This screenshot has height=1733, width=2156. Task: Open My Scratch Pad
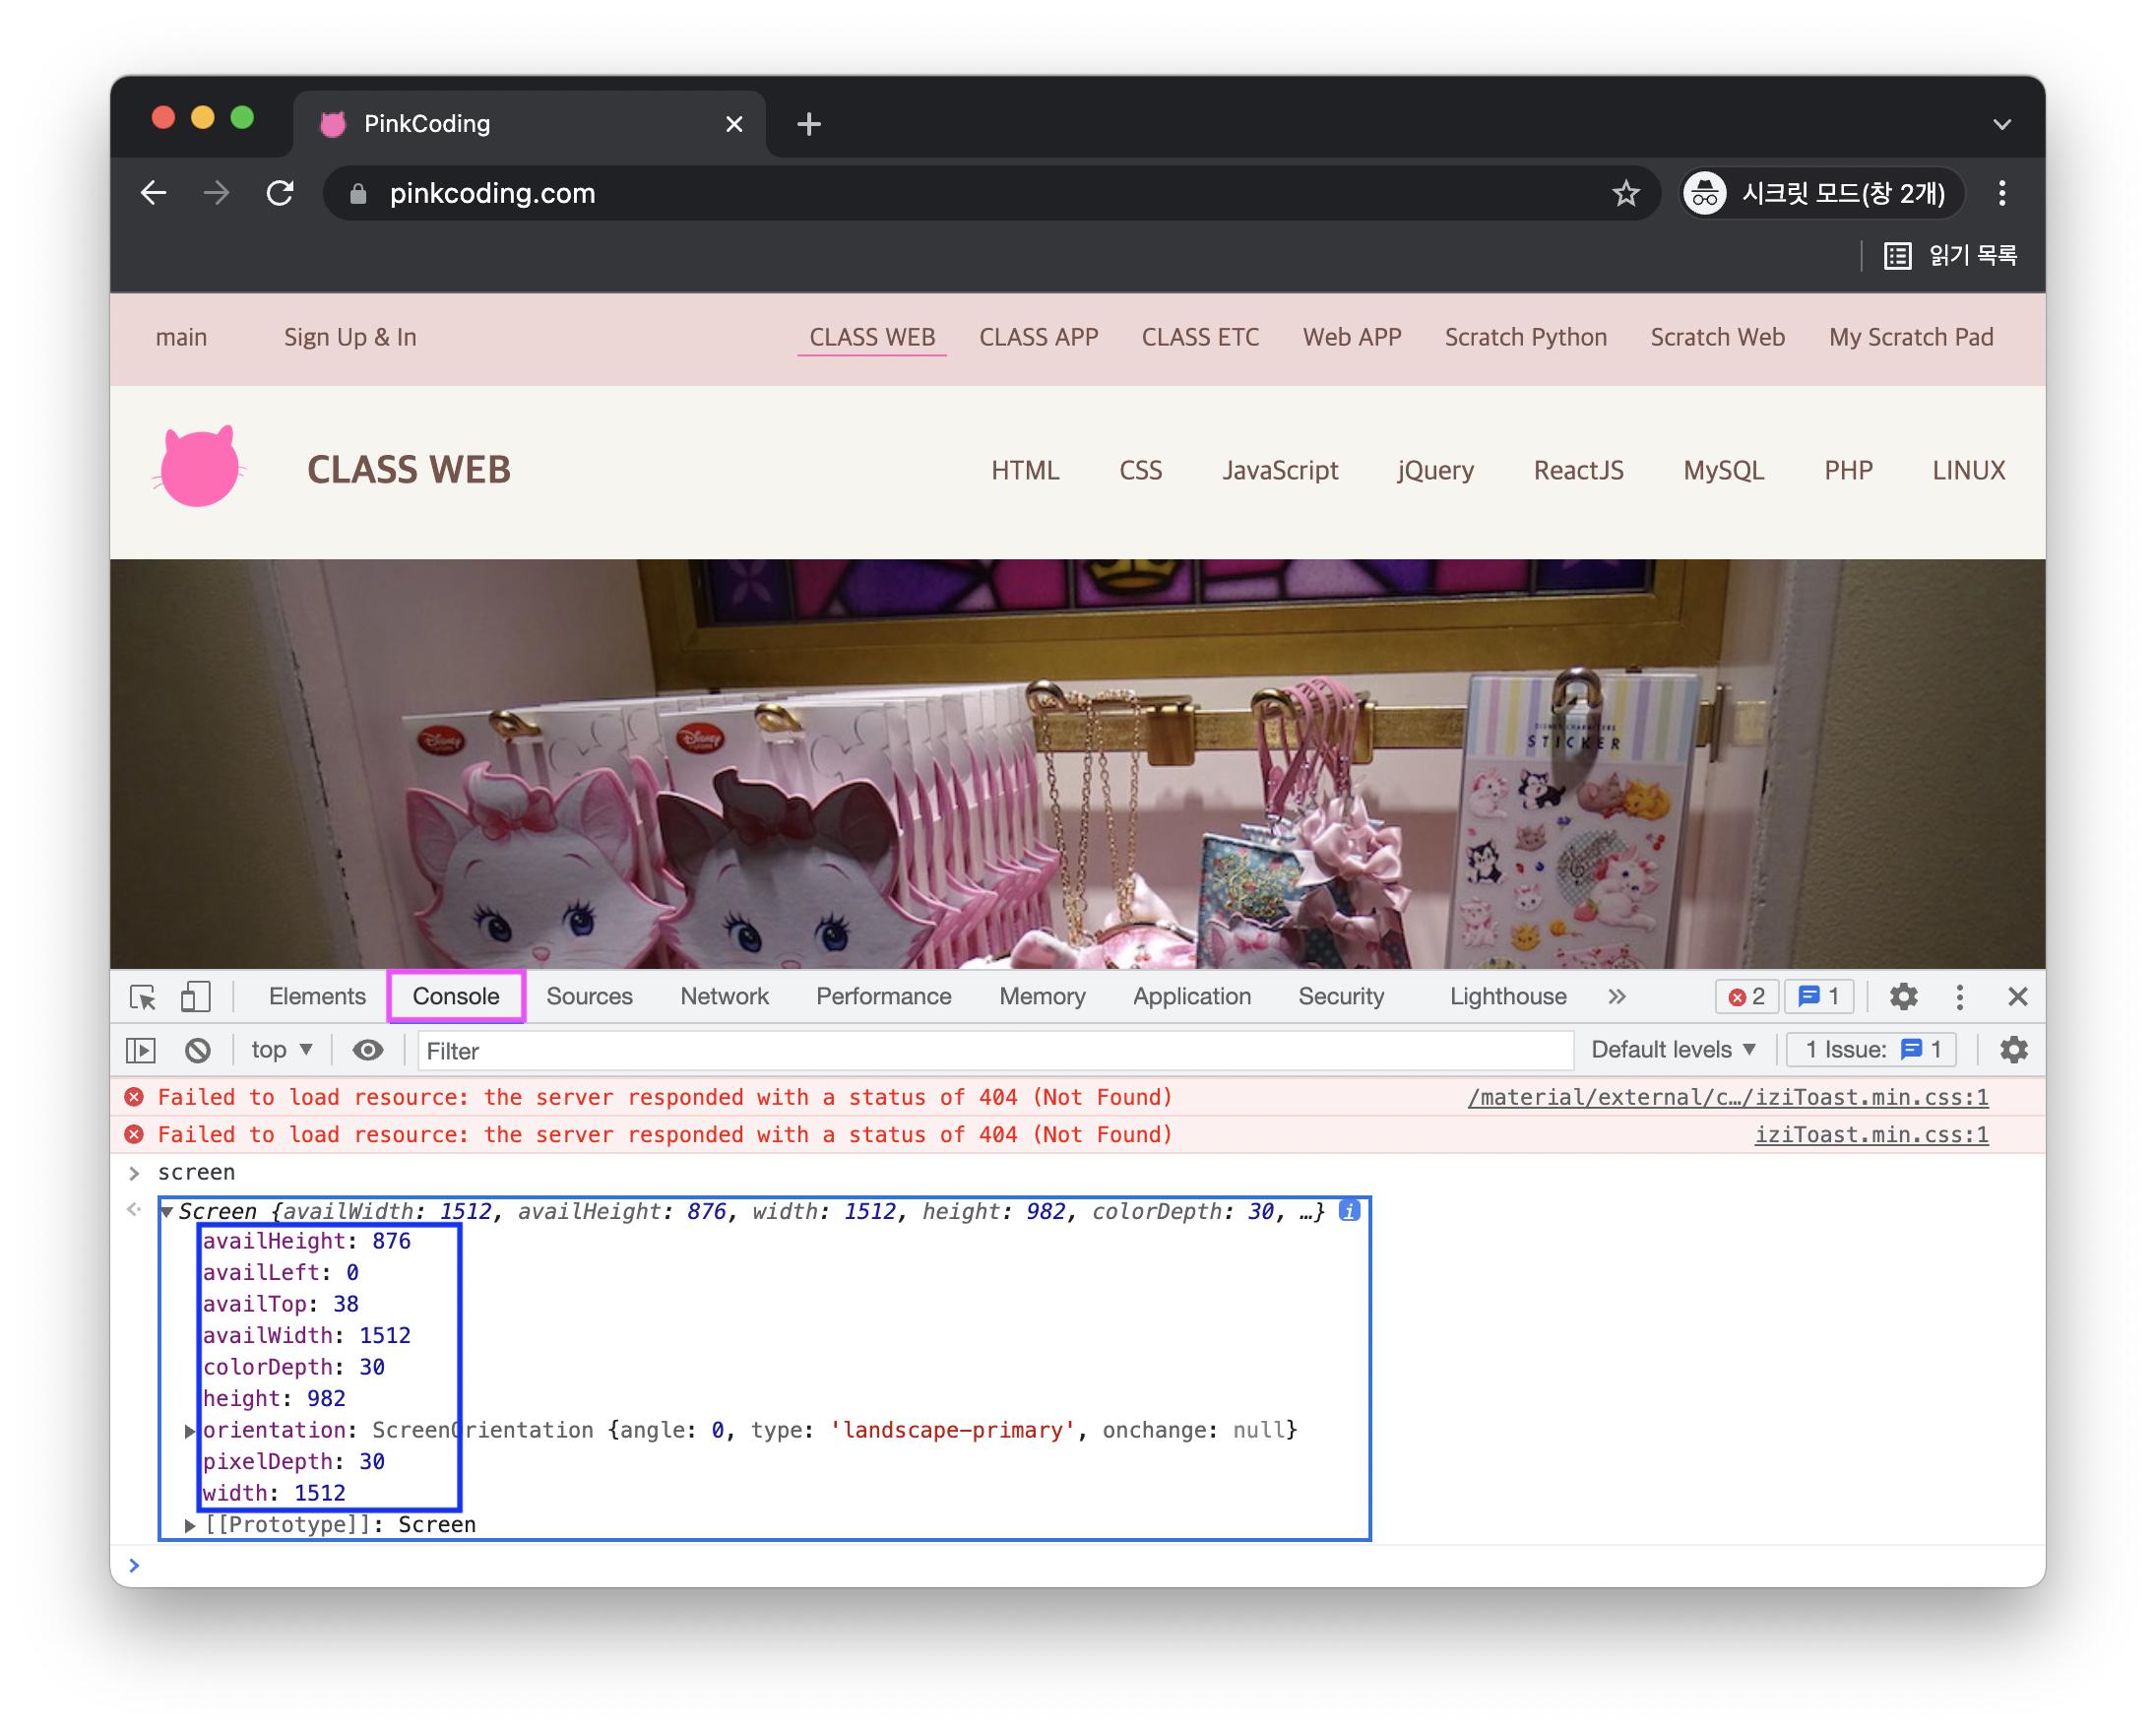coord(1910,337)
